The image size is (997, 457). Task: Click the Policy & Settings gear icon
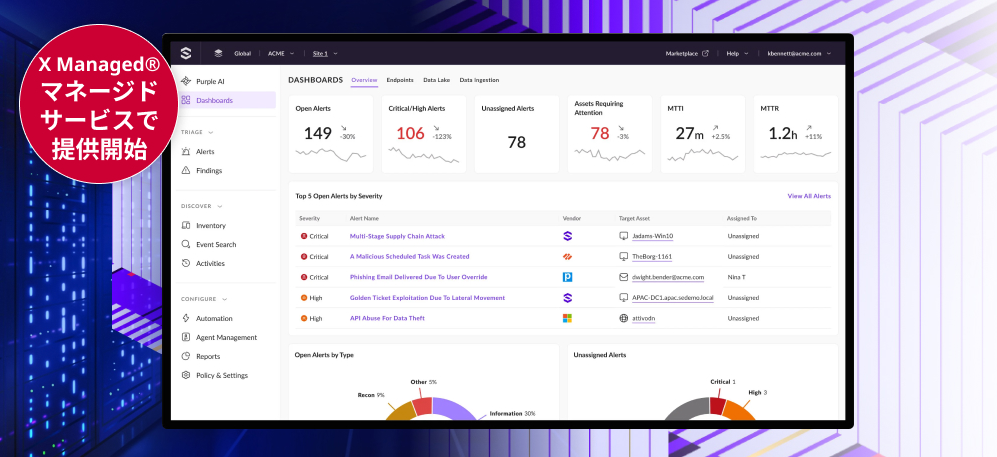pyautogui.click(x=186, y=375)
